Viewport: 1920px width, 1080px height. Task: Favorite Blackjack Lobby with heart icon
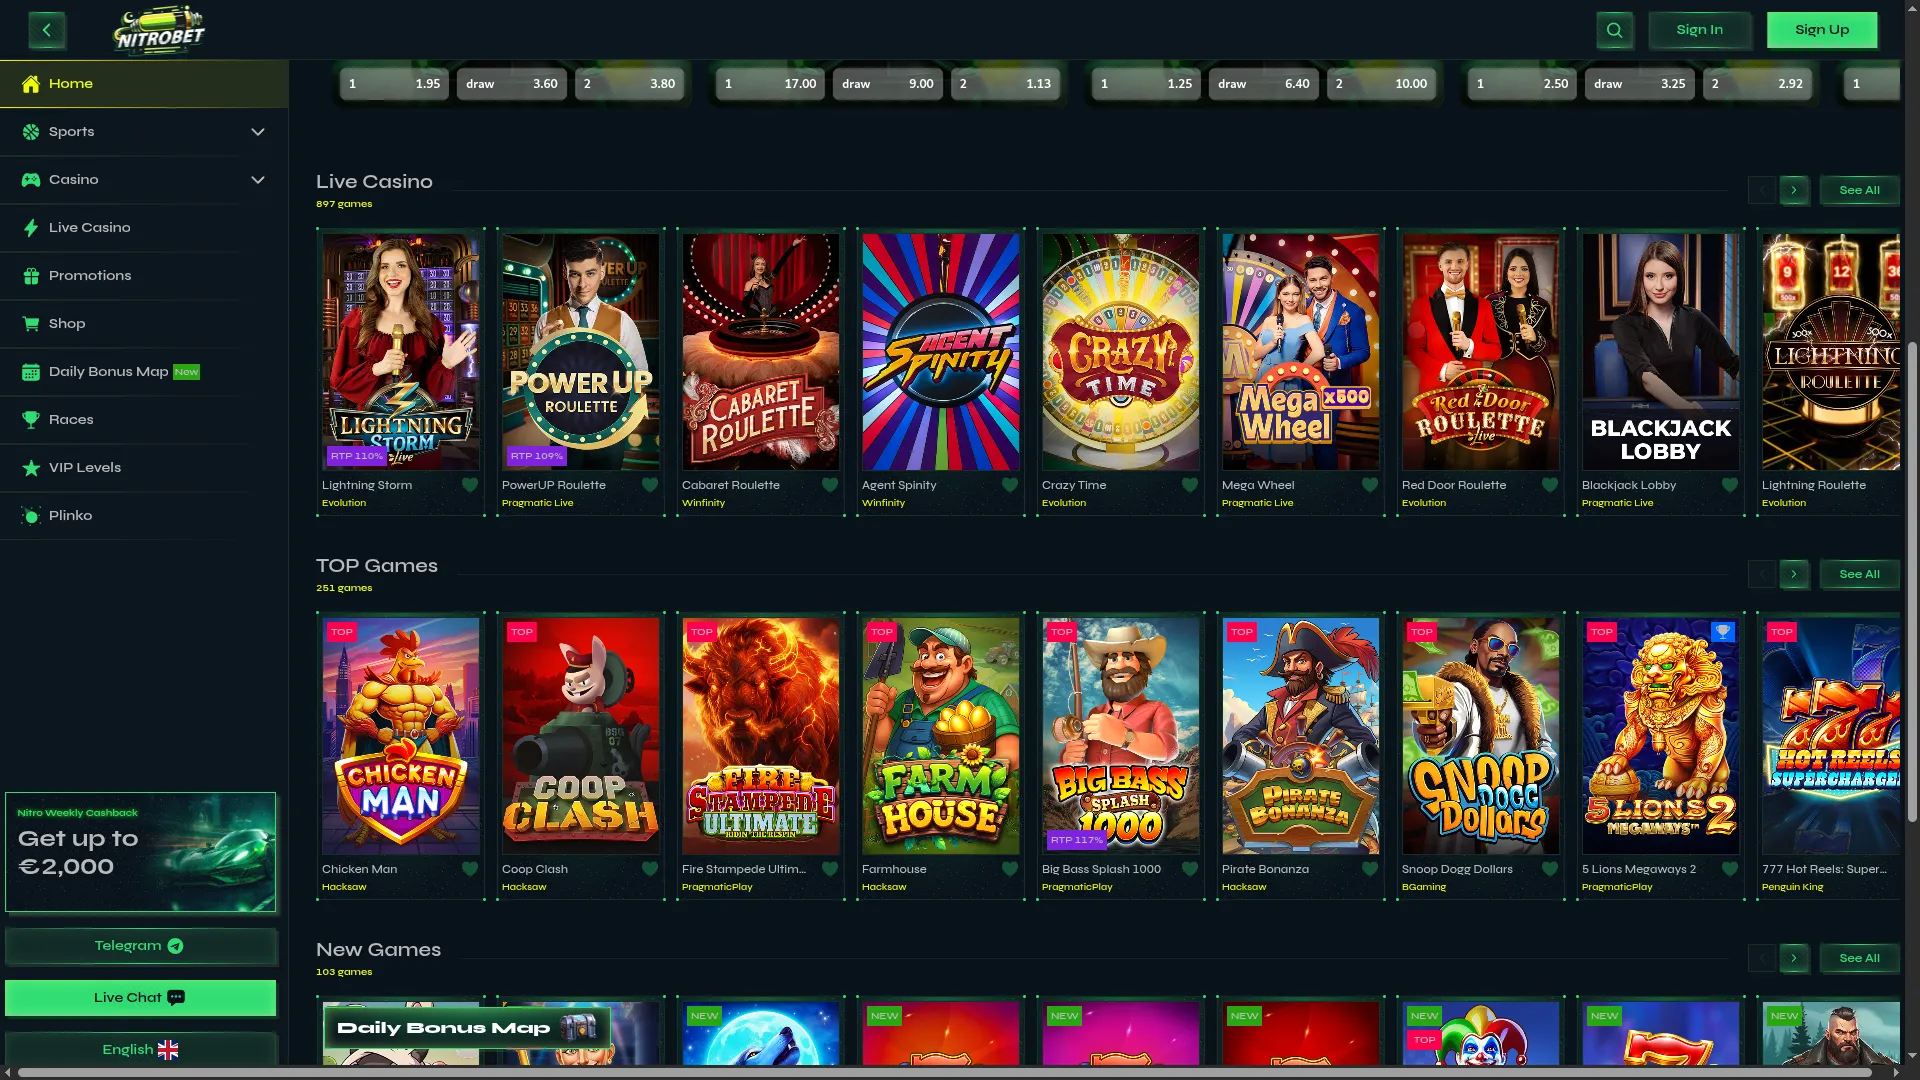[1730, 485]
